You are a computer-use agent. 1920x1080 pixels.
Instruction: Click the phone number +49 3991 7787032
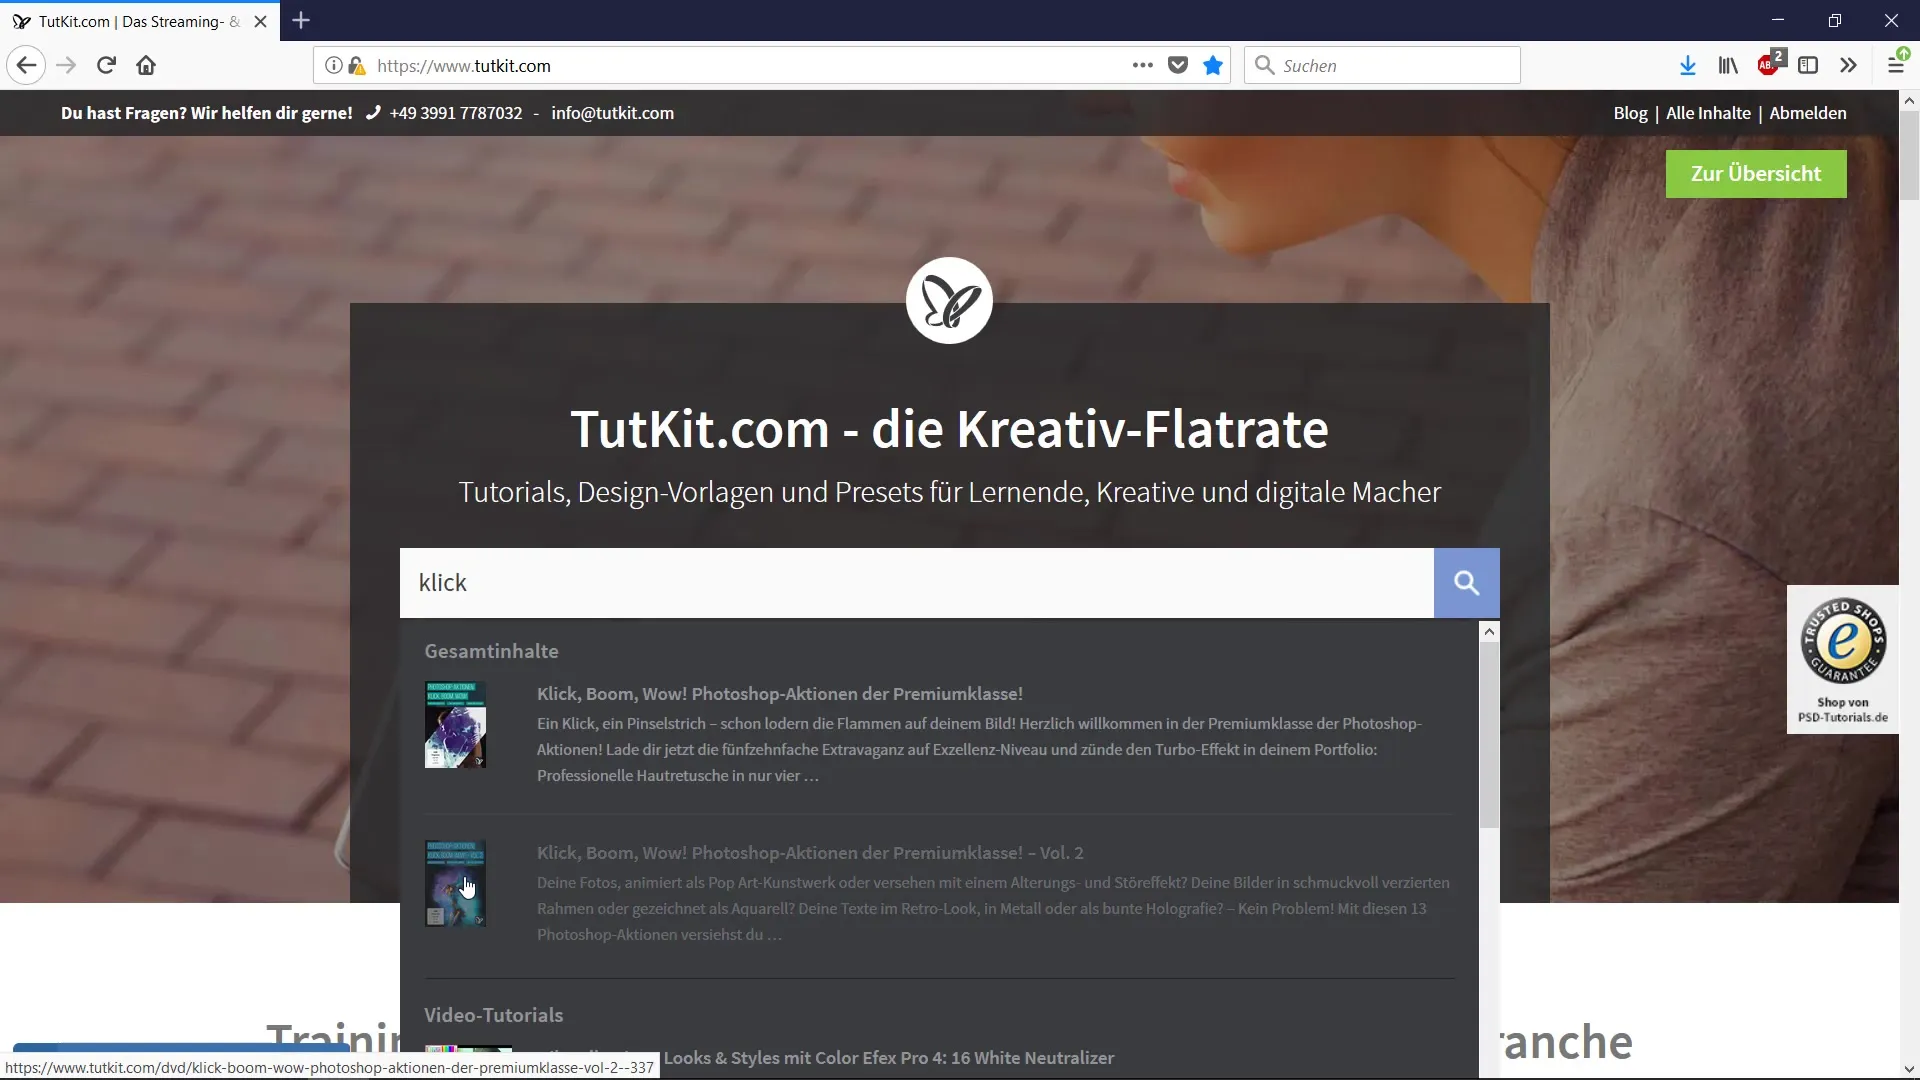point(456,113)
